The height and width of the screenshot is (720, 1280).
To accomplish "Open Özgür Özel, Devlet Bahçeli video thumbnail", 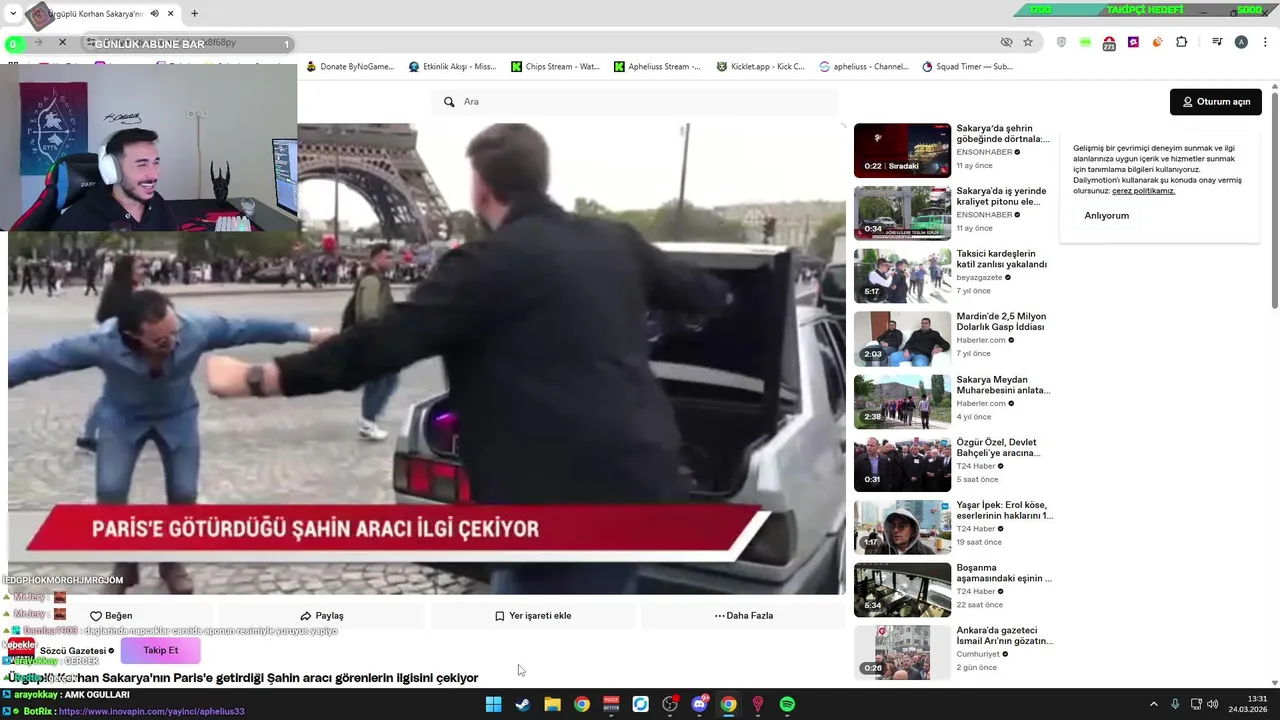I will 902,465.
